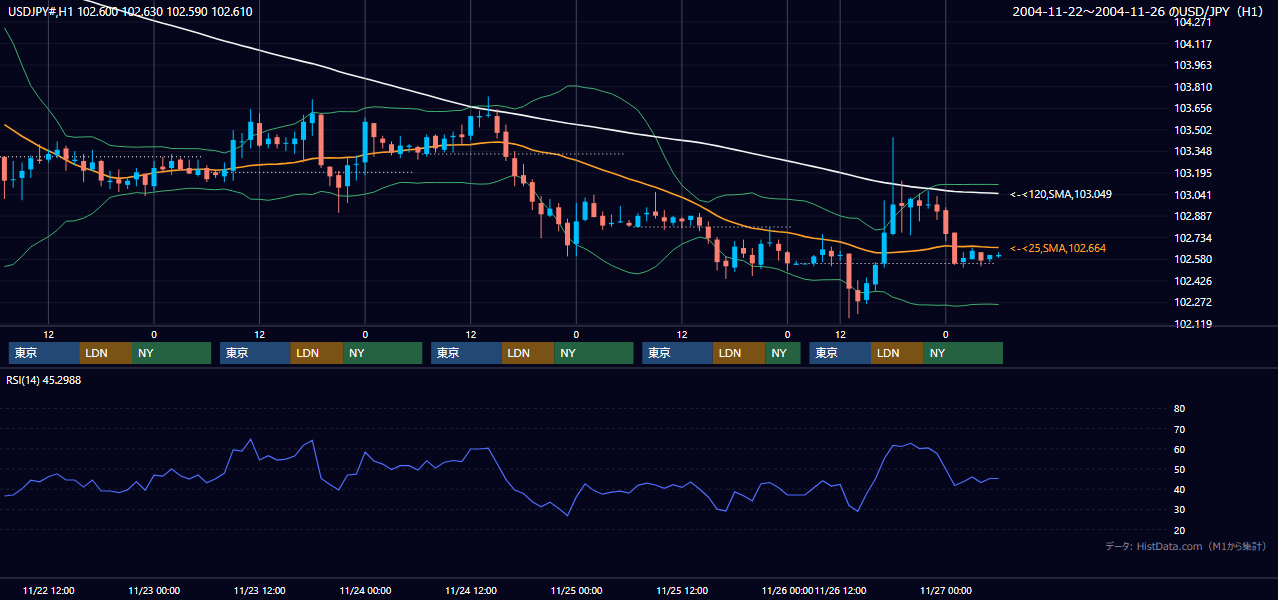
Task: Click the 120 SMA label reading 103.049
Action: 1061,194
